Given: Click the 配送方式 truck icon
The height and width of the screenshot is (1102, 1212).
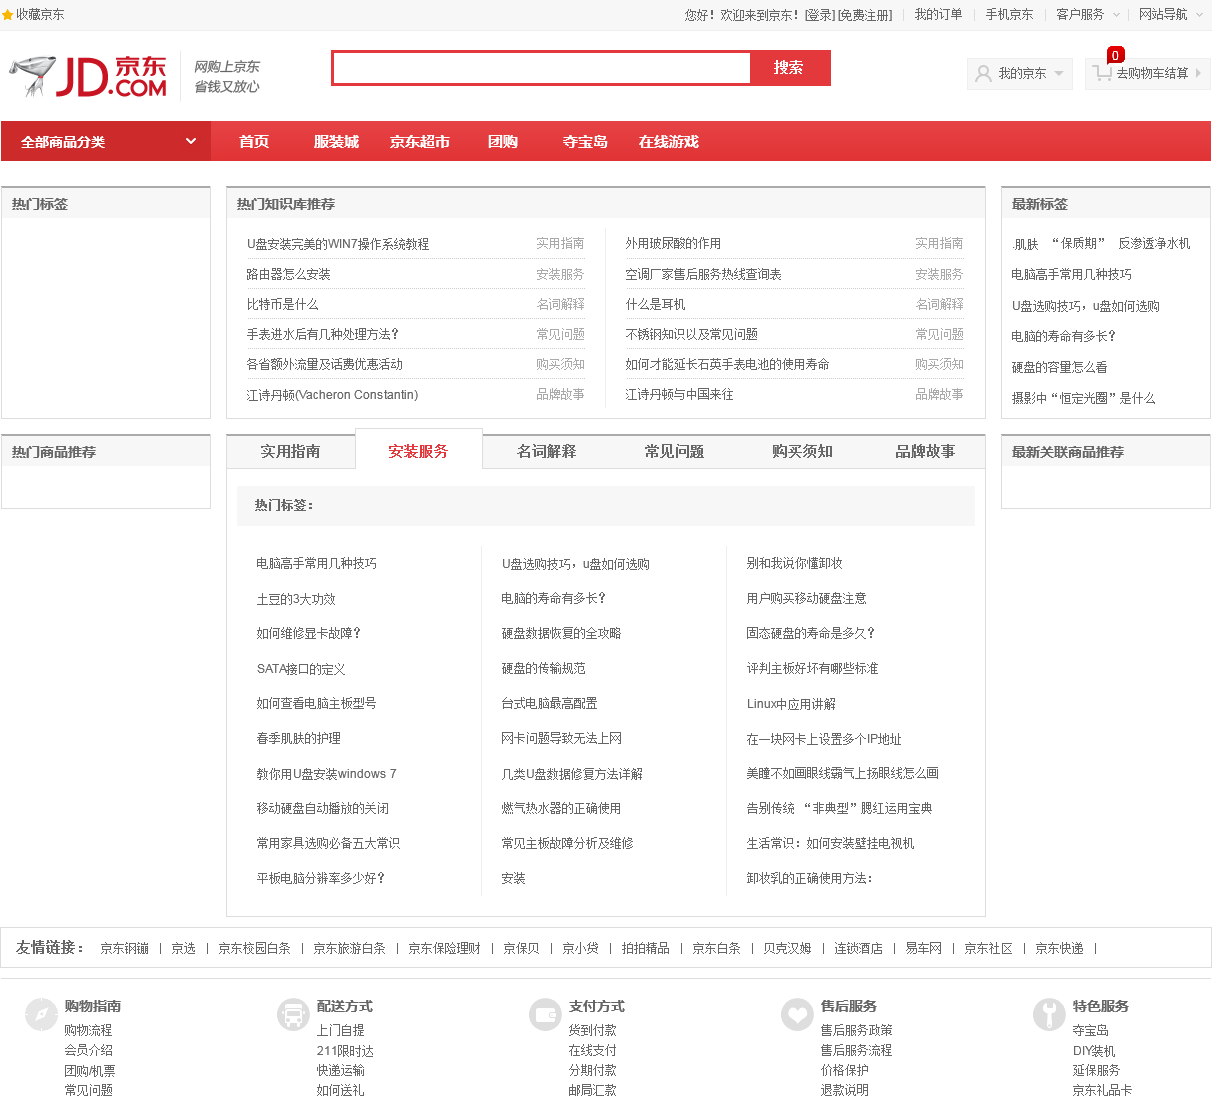Looking at the screenshot, I should [x=293, y=1015].
